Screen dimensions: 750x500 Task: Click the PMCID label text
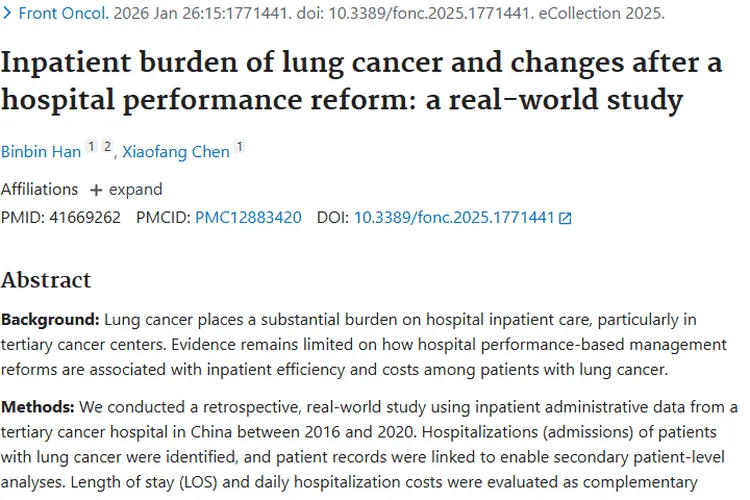point(163,217)
